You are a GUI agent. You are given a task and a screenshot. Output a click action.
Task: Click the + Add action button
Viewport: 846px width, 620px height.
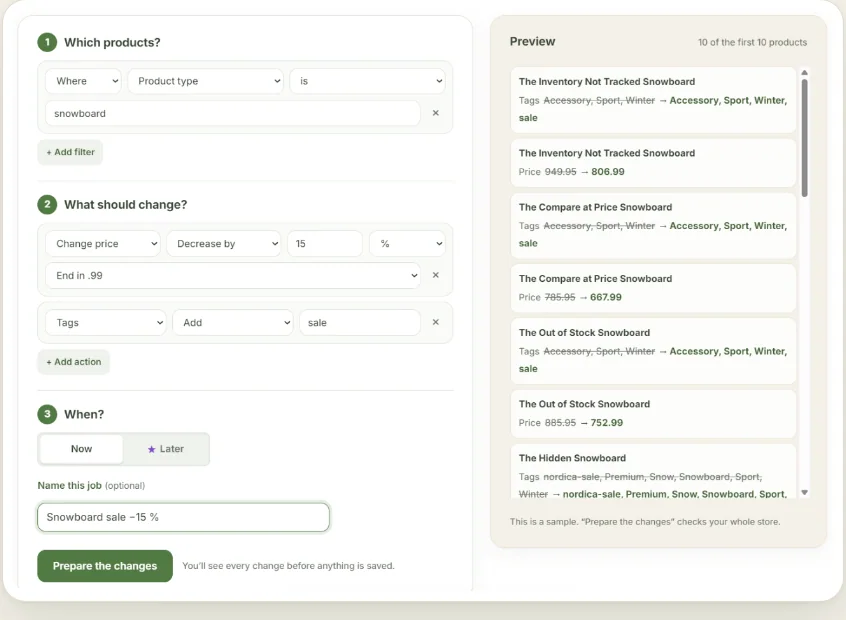(73, 362)
